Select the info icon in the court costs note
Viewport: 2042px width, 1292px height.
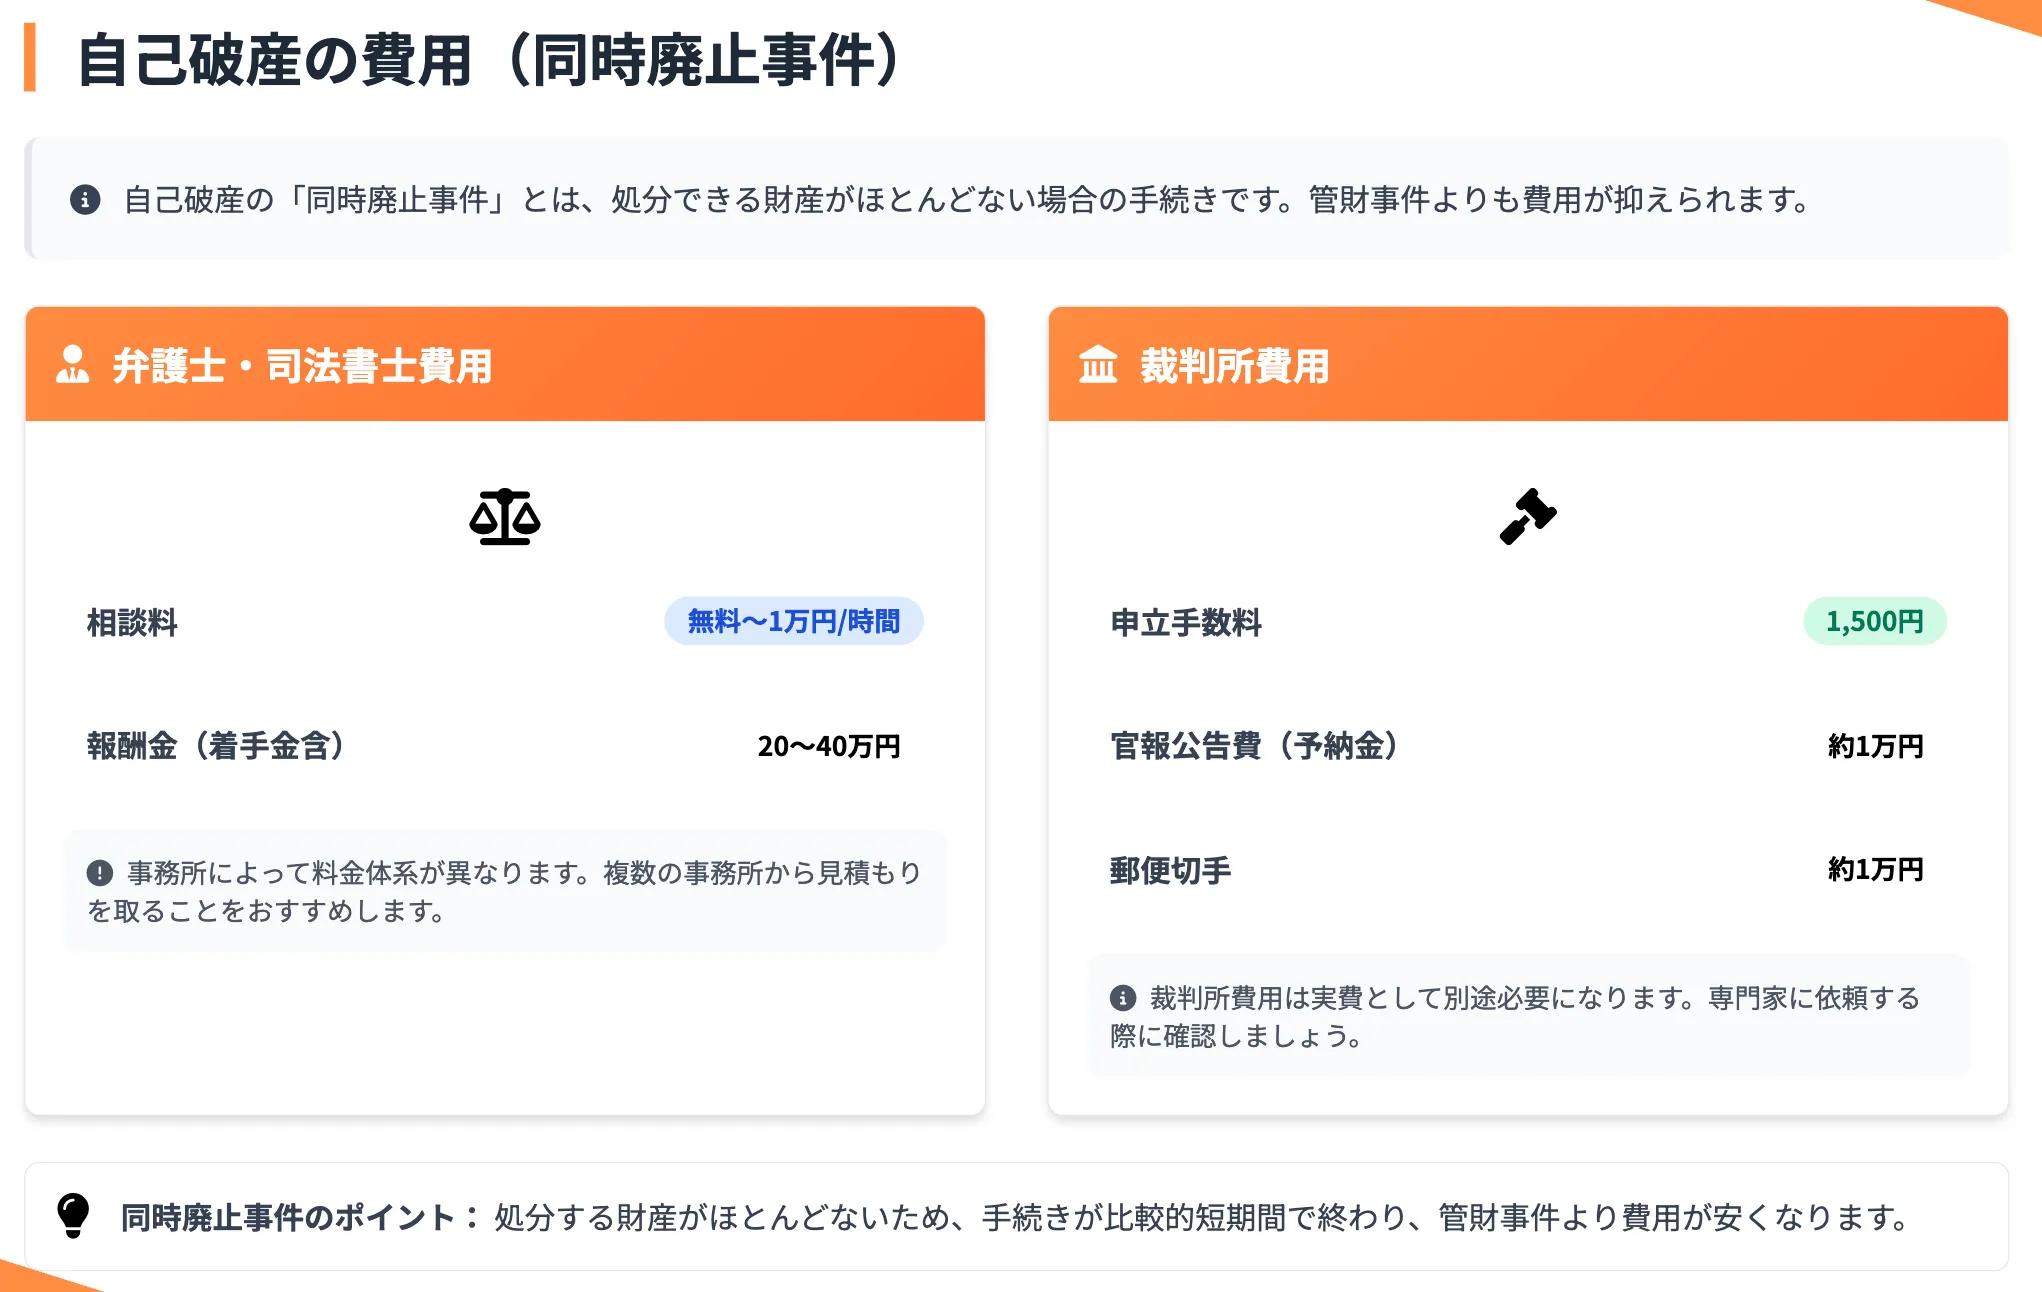click(x=1124, y=997)
